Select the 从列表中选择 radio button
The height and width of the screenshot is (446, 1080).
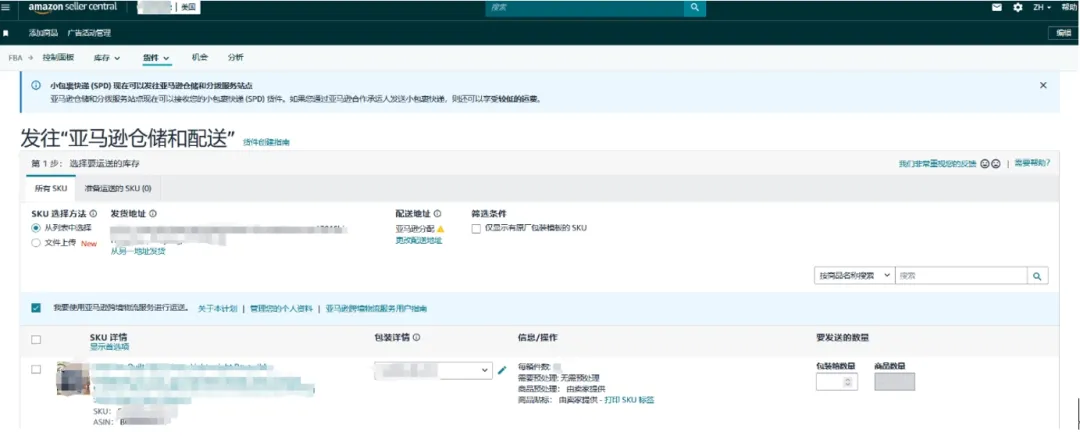click(36, 228)
